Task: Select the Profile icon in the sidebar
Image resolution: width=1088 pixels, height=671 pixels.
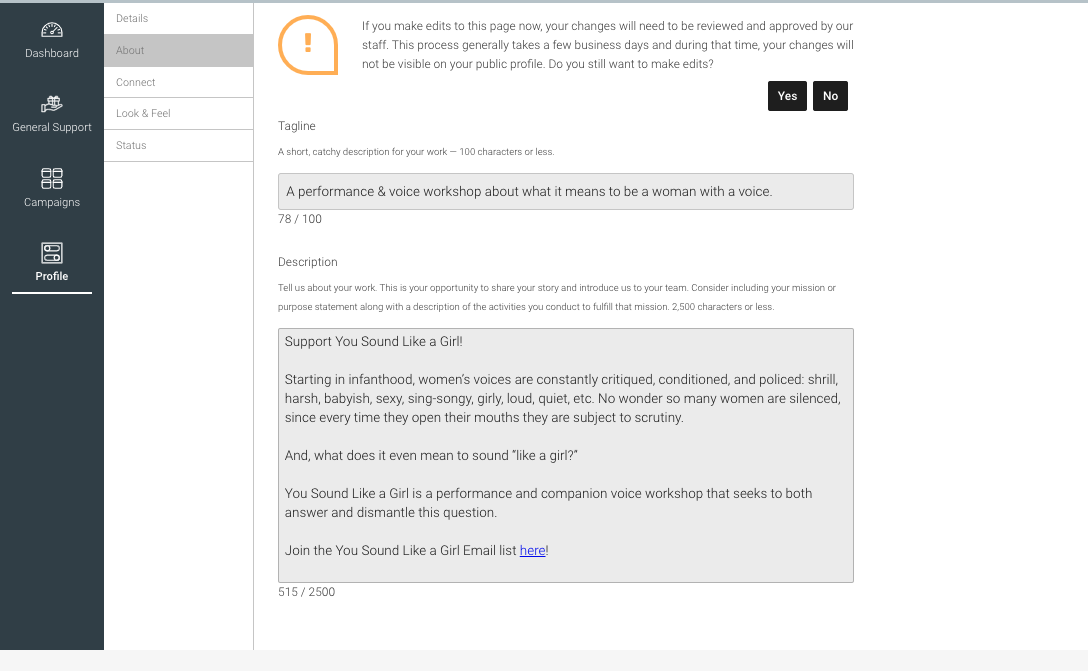Action: 52,253
